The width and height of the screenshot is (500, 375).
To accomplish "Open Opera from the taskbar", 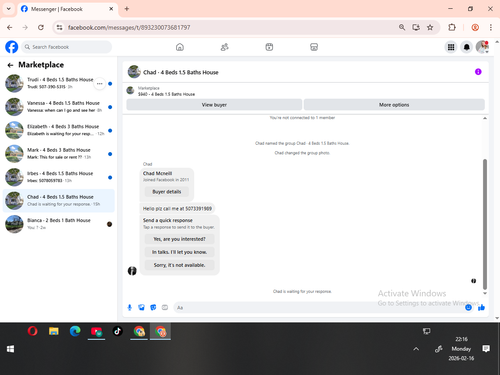I will coord(32,331).
